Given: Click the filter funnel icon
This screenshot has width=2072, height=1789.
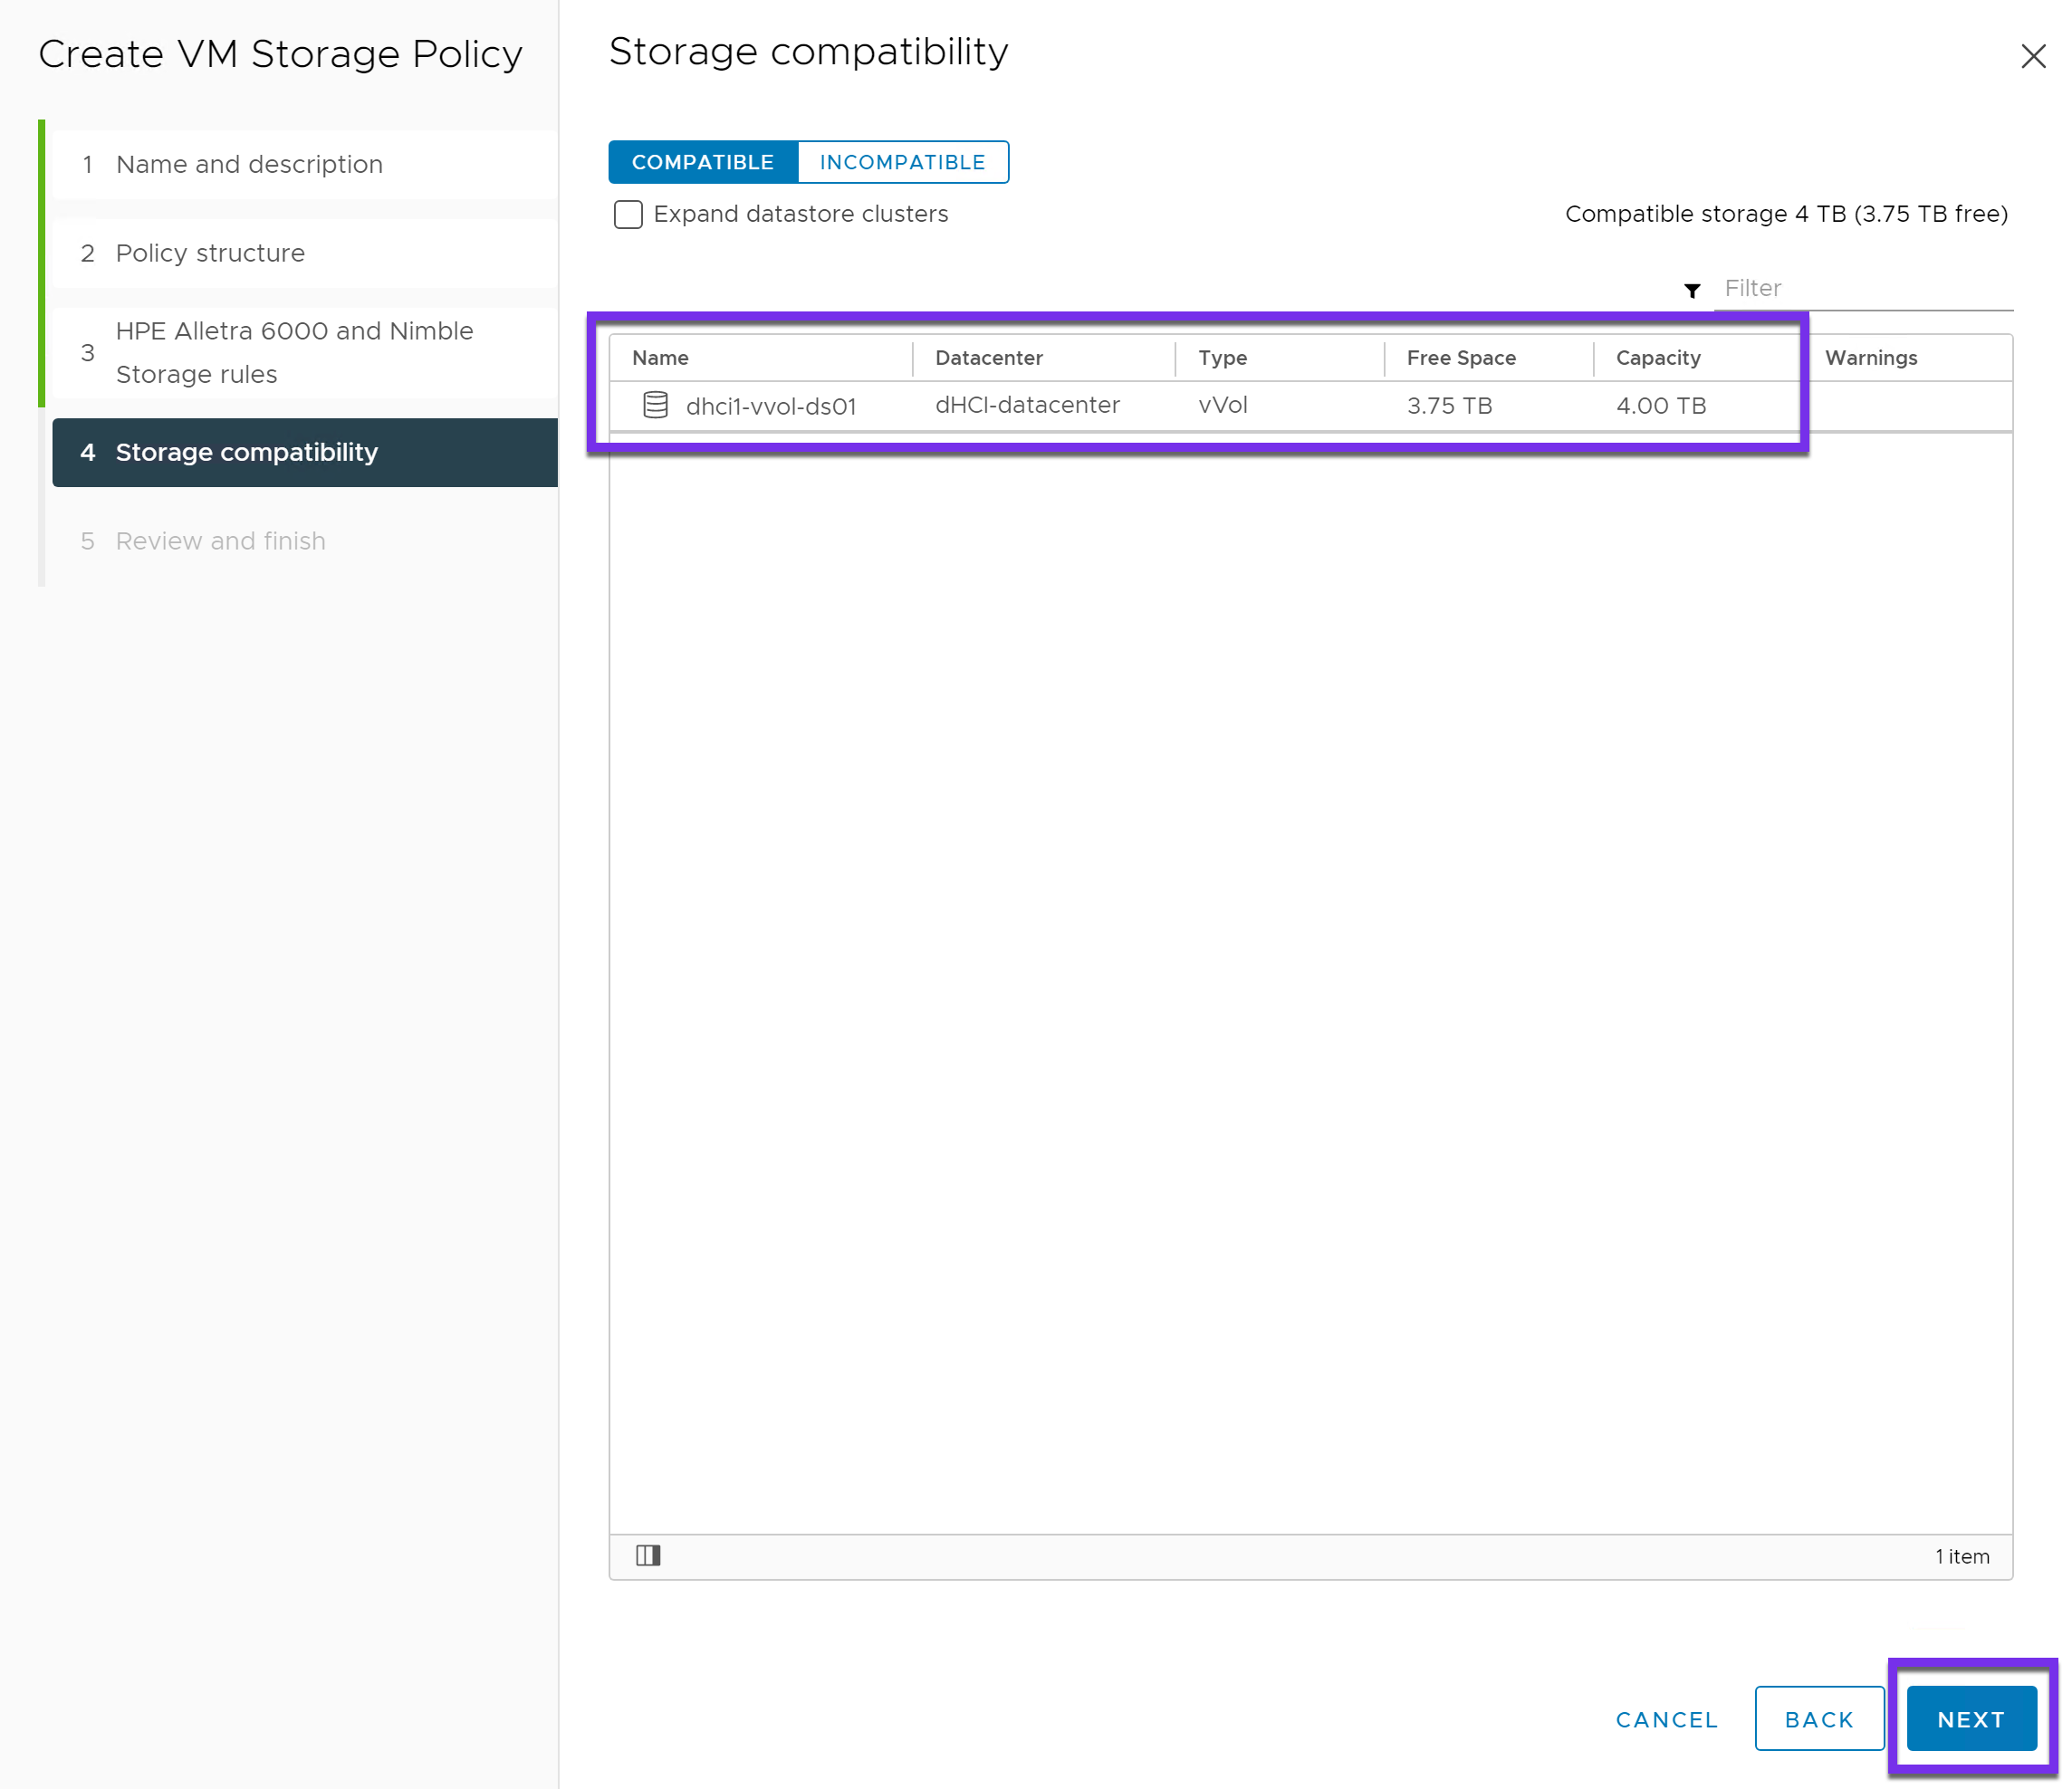Looking at the screenshot, I should pyautogui.click(x=1692, y=290).
